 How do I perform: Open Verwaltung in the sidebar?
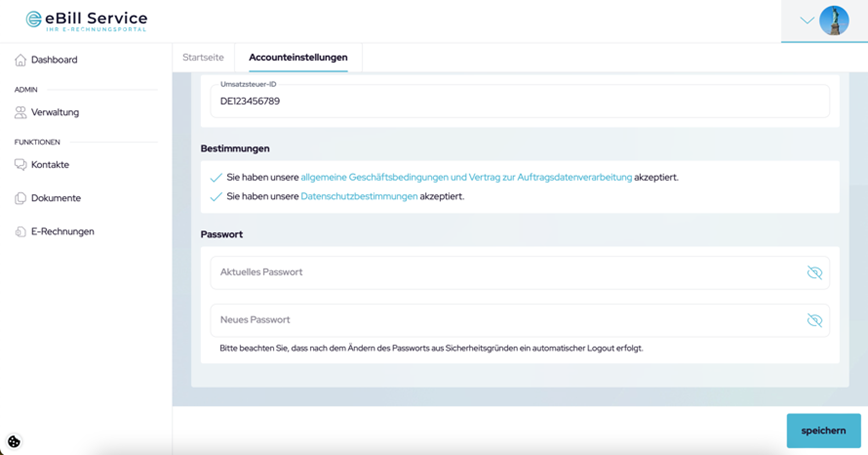54,113
